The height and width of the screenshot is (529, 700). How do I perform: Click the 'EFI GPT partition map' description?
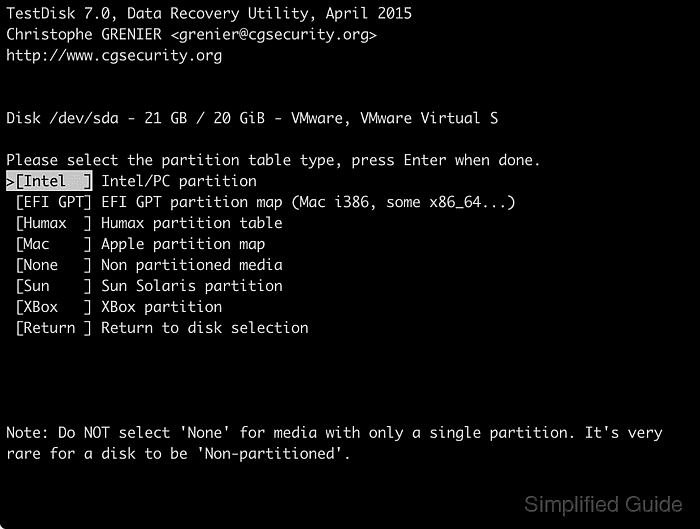coord(192,202)
